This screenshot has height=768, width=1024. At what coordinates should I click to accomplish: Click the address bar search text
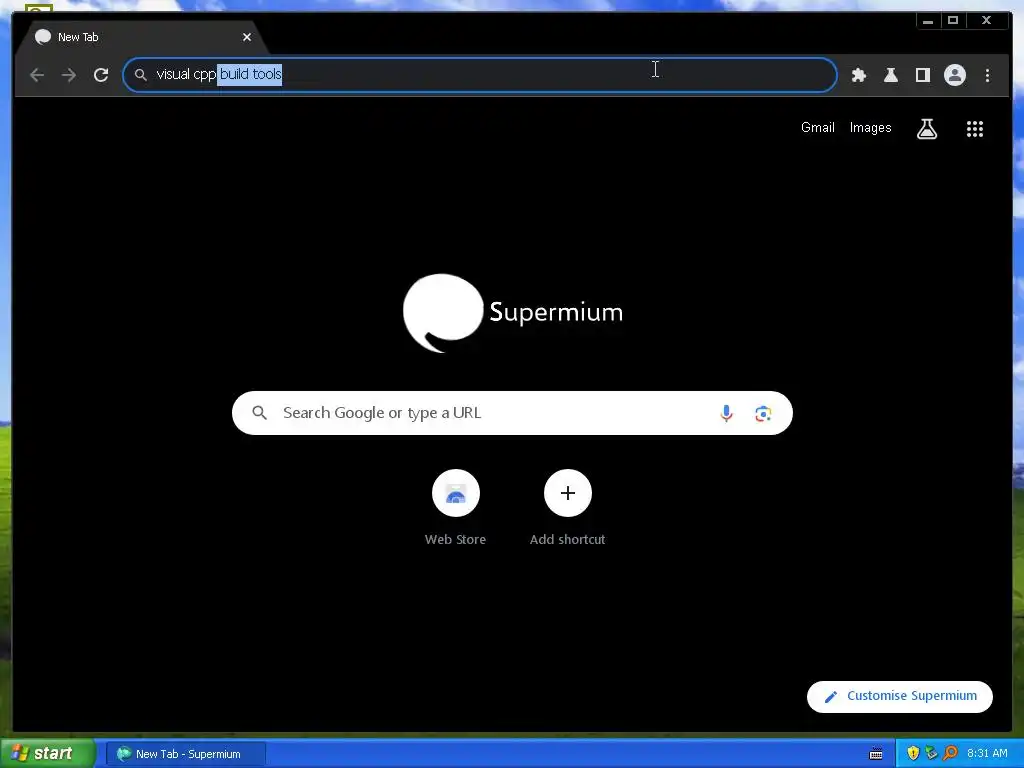219,74
